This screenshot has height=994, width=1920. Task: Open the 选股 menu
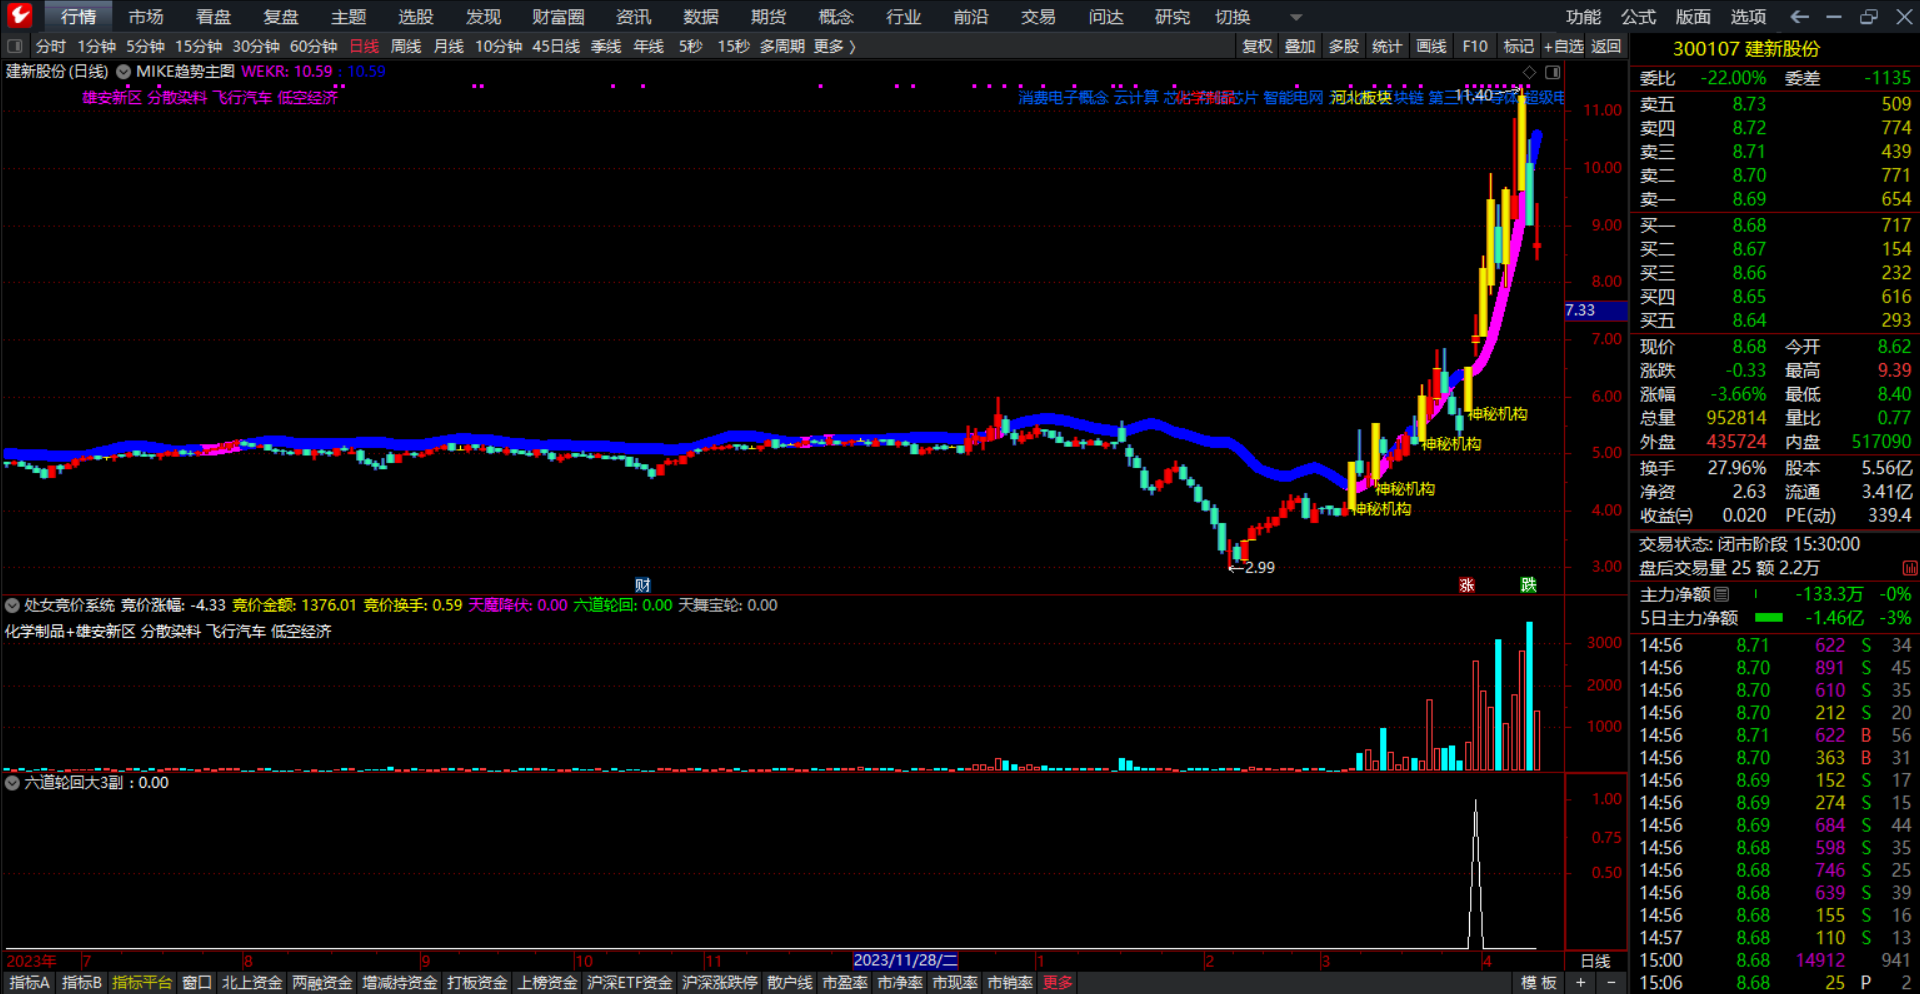[416, 17]
